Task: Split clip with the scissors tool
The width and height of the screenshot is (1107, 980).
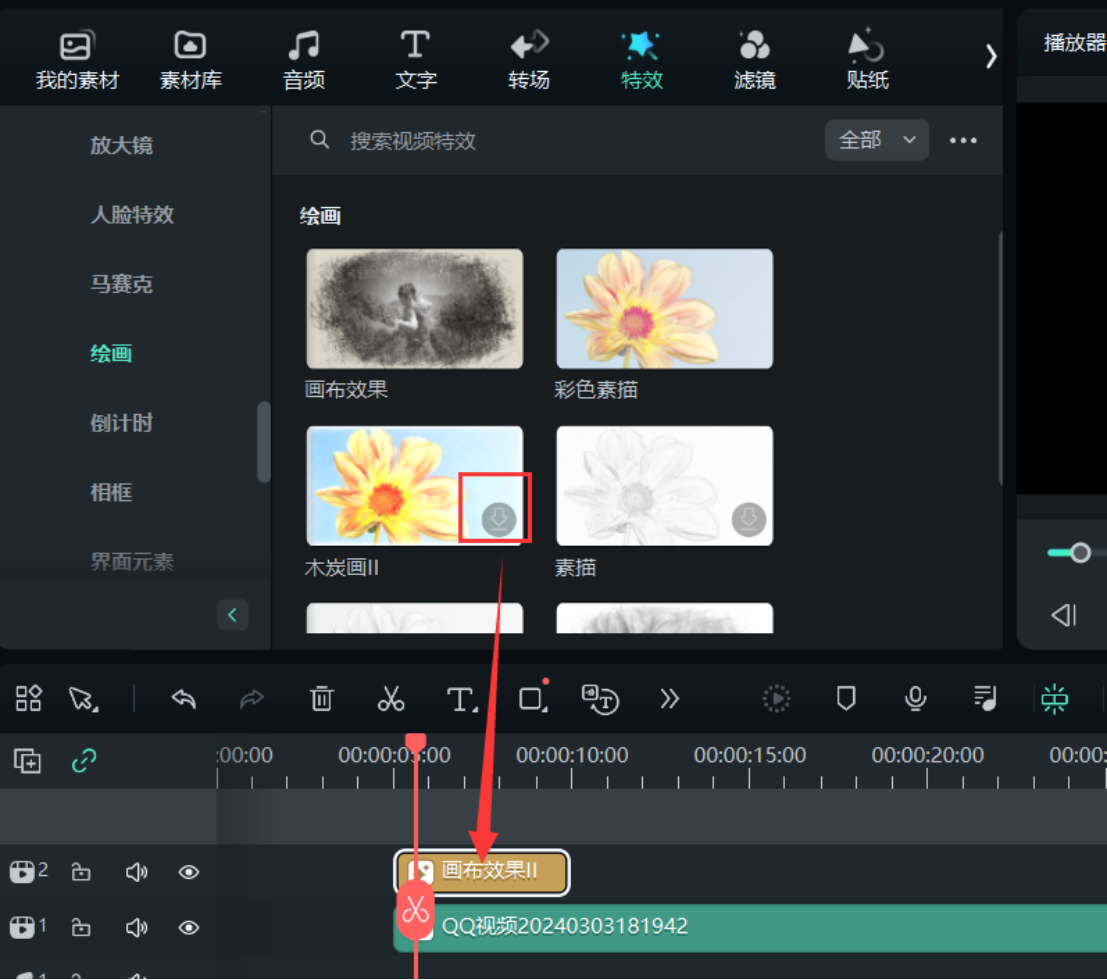Action: [390, 698]
